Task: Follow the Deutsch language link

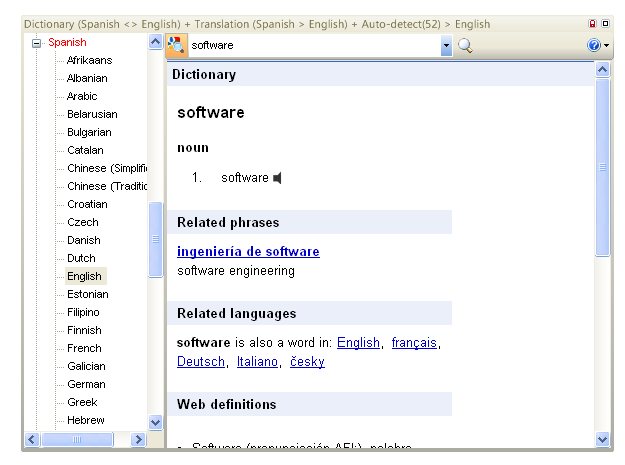Action: 200,362
